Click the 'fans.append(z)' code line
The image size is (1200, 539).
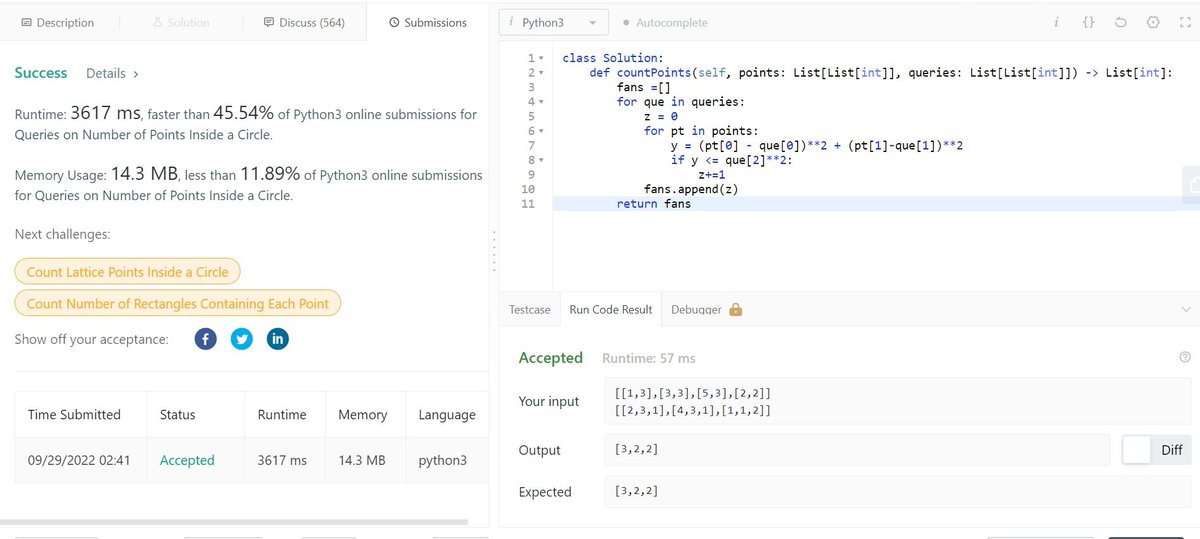(691, 189)
